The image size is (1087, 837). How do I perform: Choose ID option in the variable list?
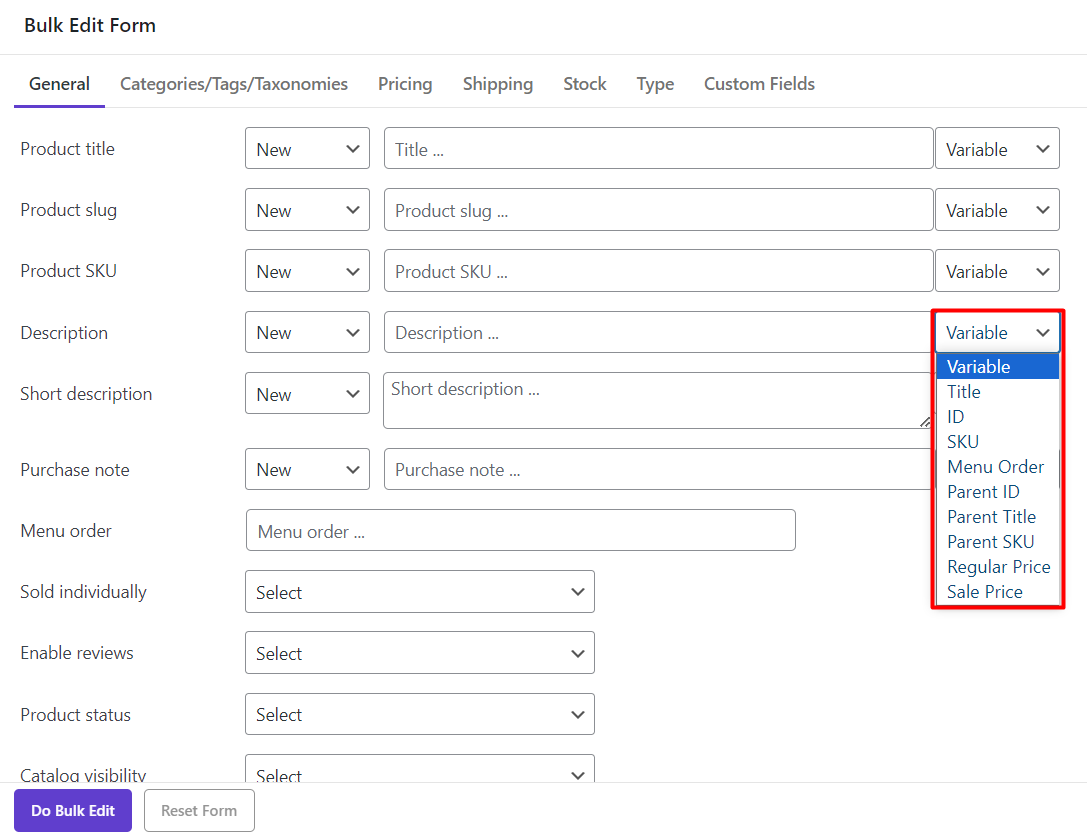(x=998, y=417)
